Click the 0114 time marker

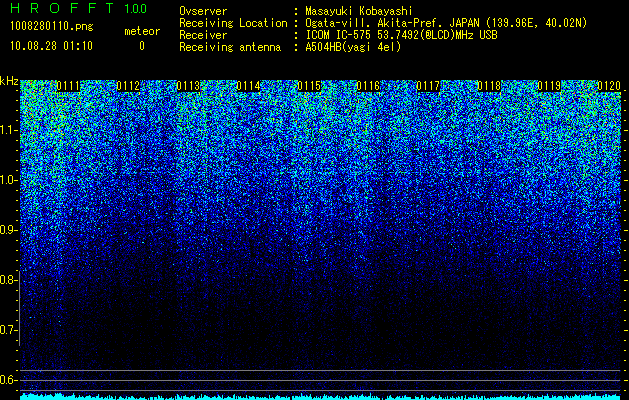click(248, 86)
